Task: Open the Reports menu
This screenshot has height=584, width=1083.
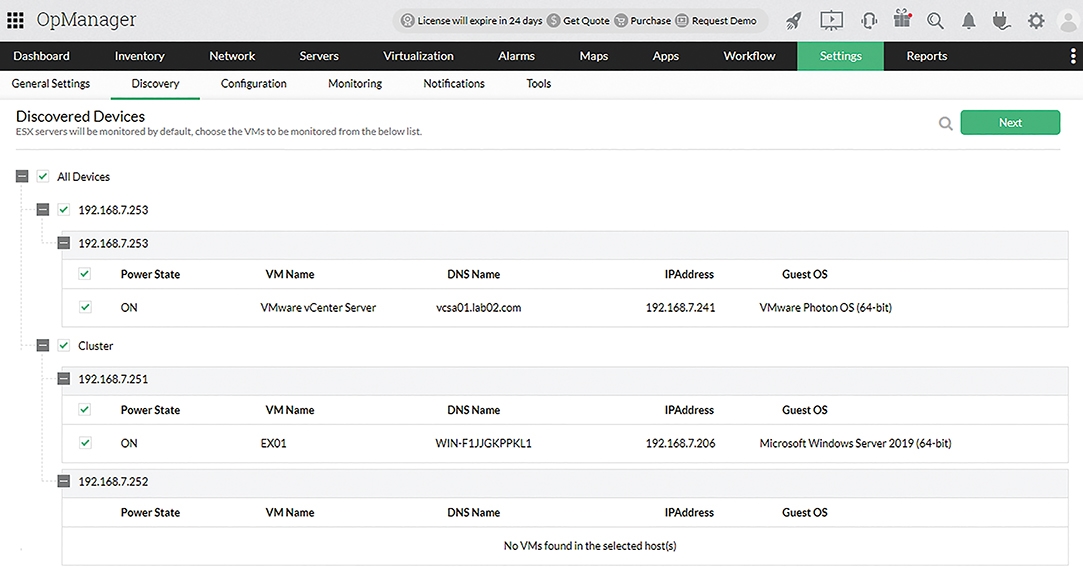Action: click(927, 56)
